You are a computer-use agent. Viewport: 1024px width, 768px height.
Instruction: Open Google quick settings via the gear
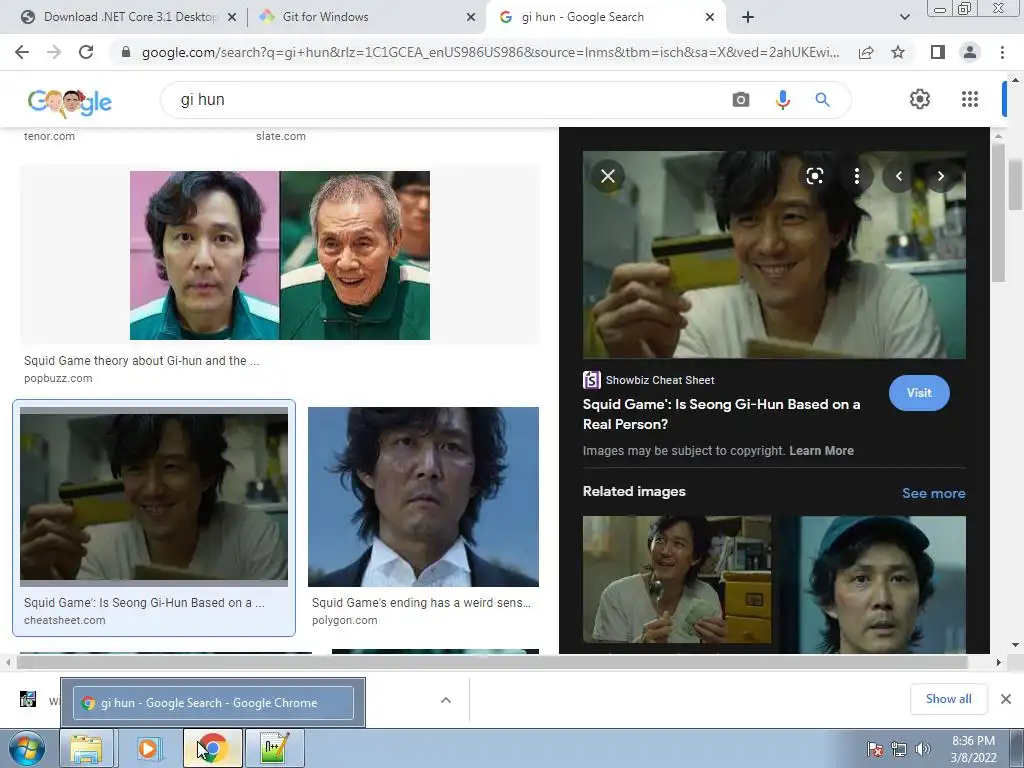coord(920,99)
